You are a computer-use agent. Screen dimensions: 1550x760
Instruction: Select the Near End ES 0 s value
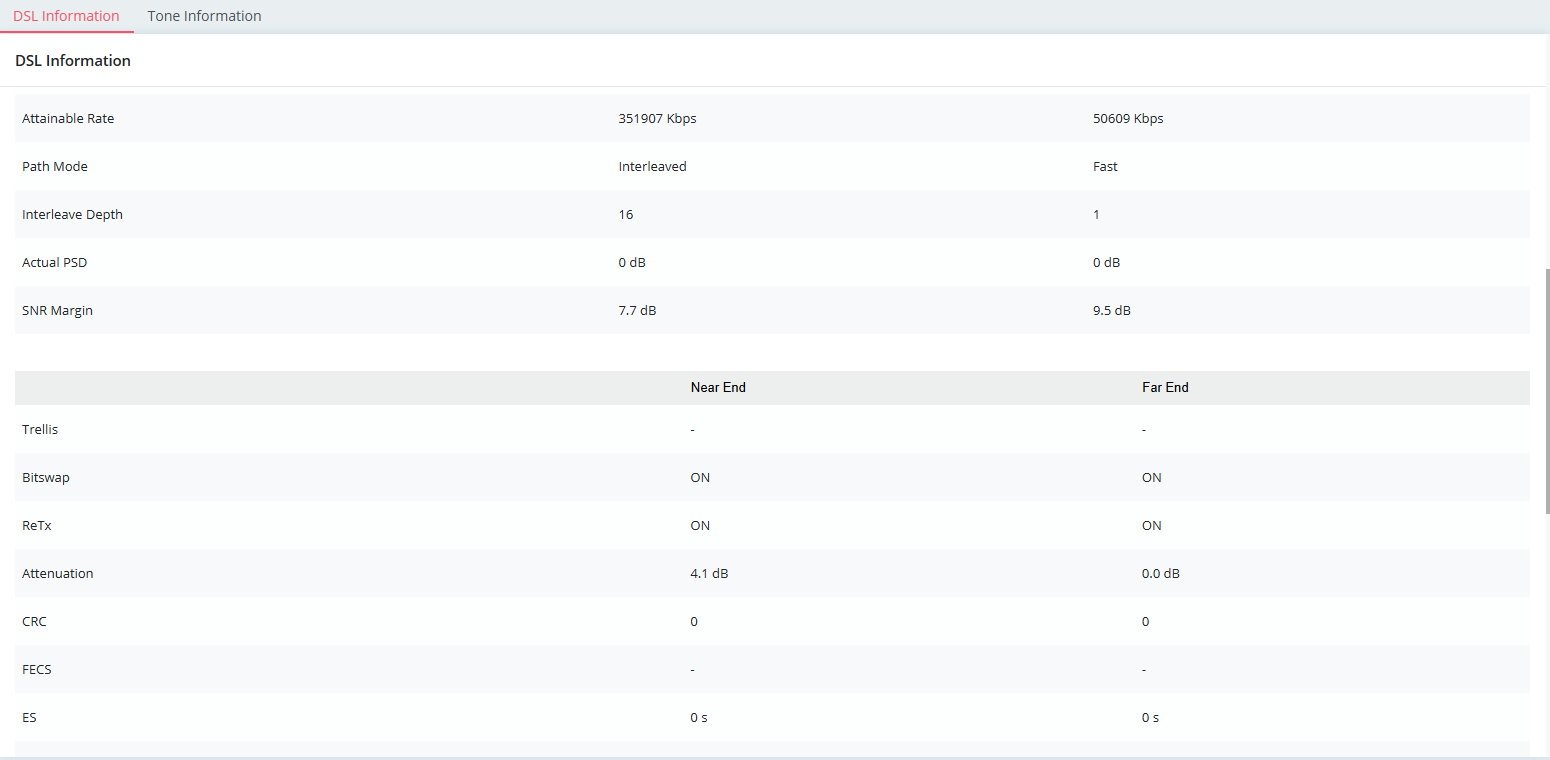[699, 717]
